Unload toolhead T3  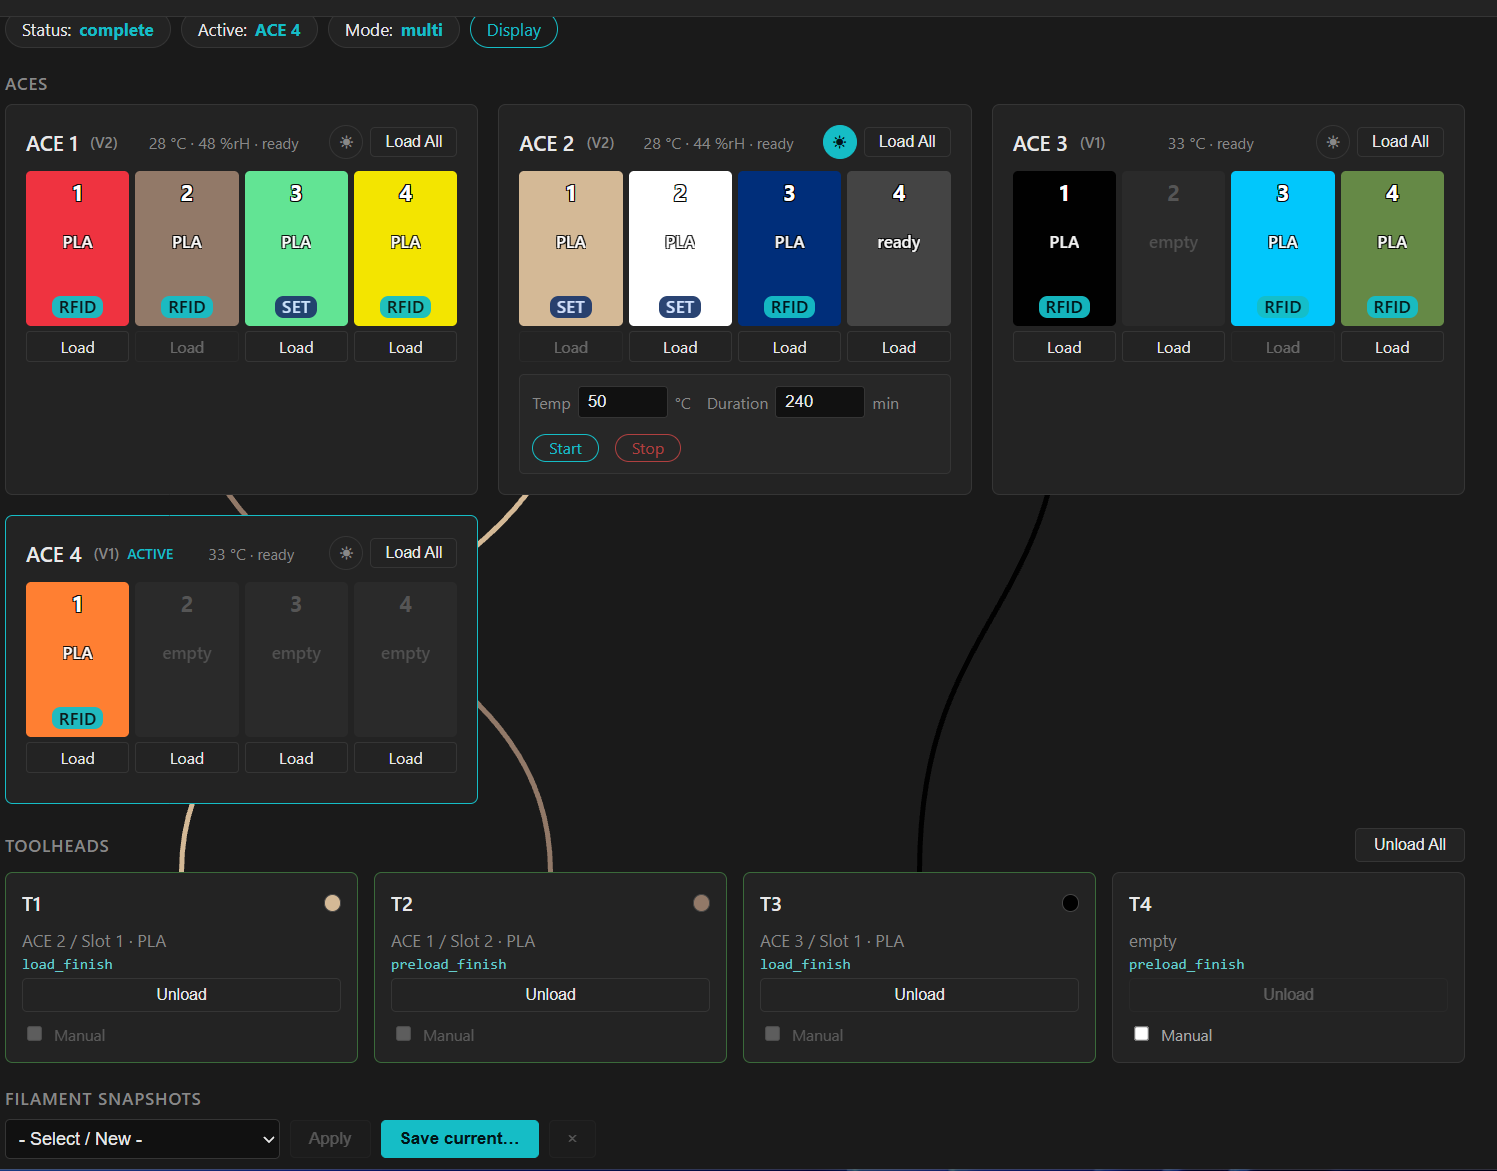pos(919,995)
